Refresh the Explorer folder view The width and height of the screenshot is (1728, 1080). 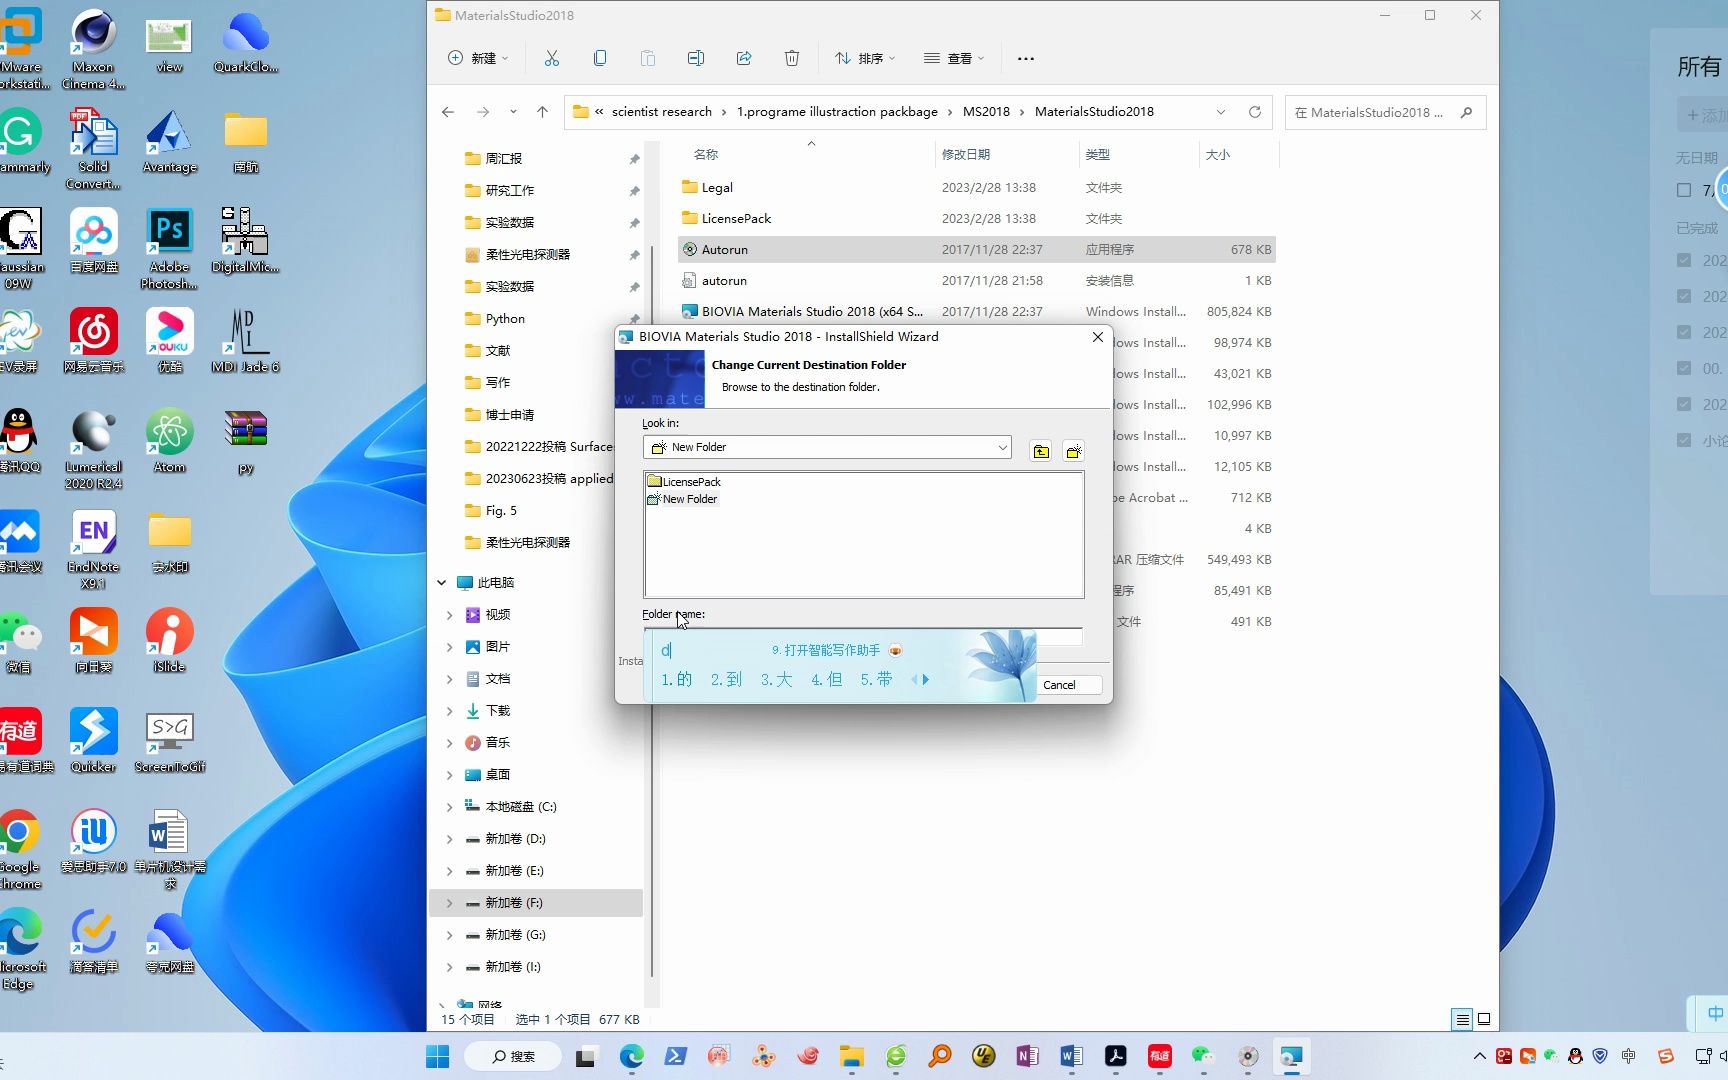[x=1255, y=112]
